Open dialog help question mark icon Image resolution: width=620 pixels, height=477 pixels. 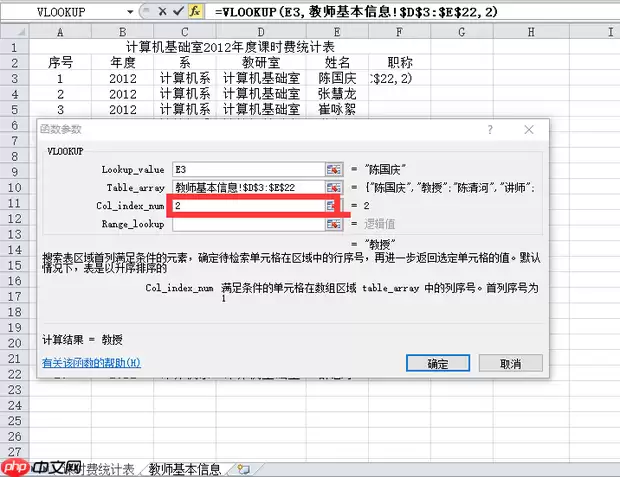pos(490,129)
